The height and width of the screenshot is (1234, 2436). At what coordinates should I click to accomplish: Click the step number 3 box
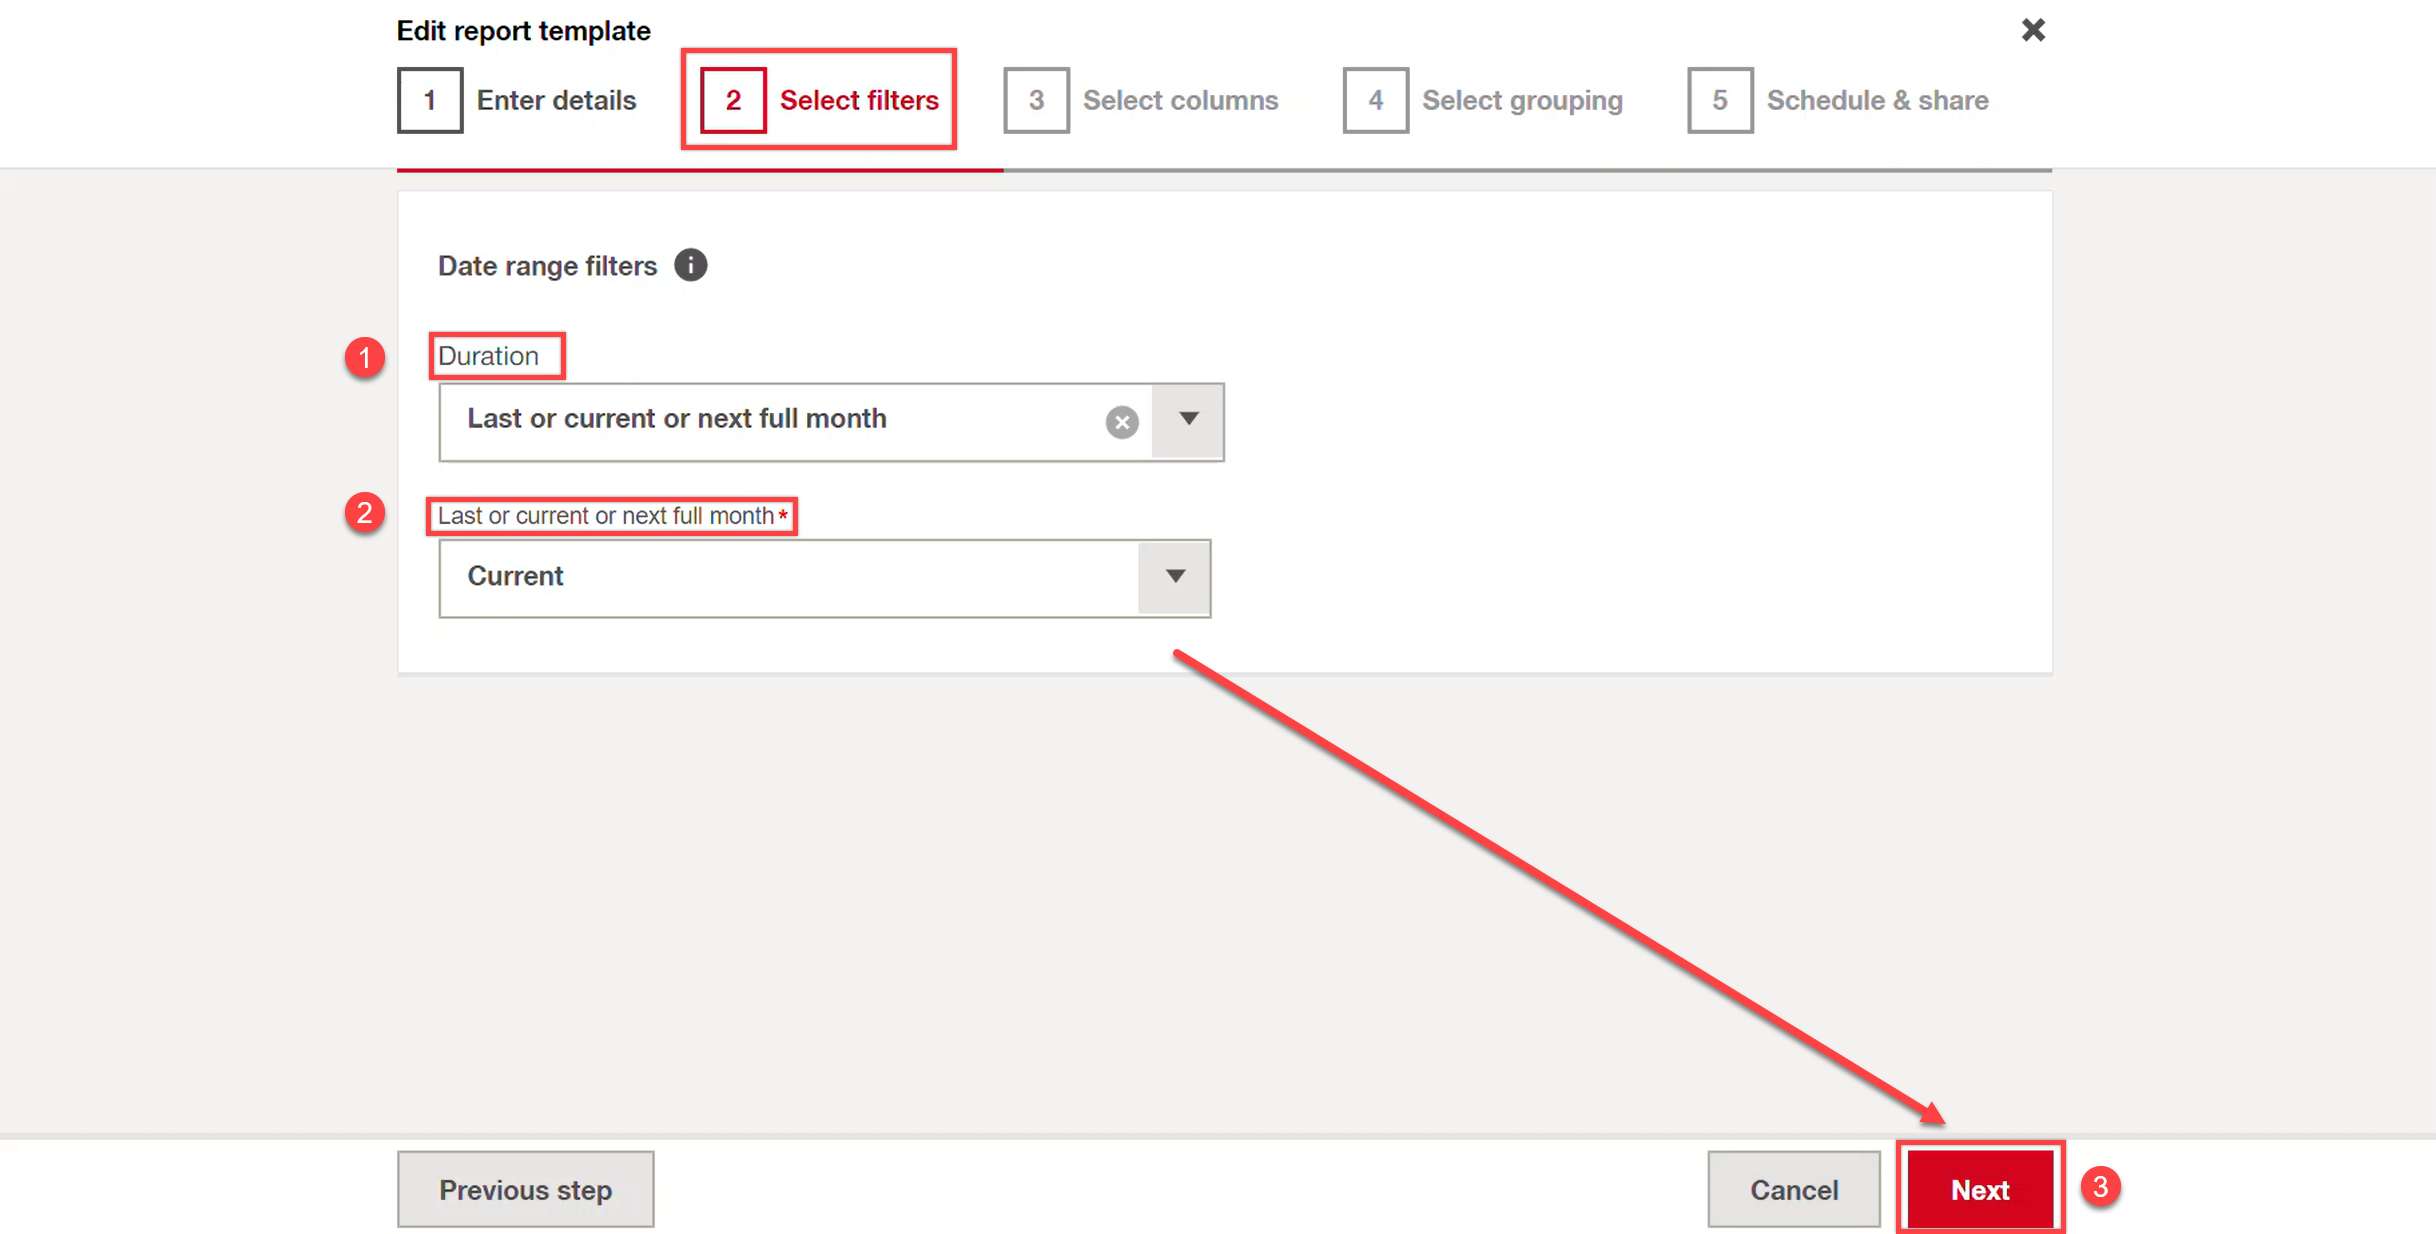pos(1036,100)
